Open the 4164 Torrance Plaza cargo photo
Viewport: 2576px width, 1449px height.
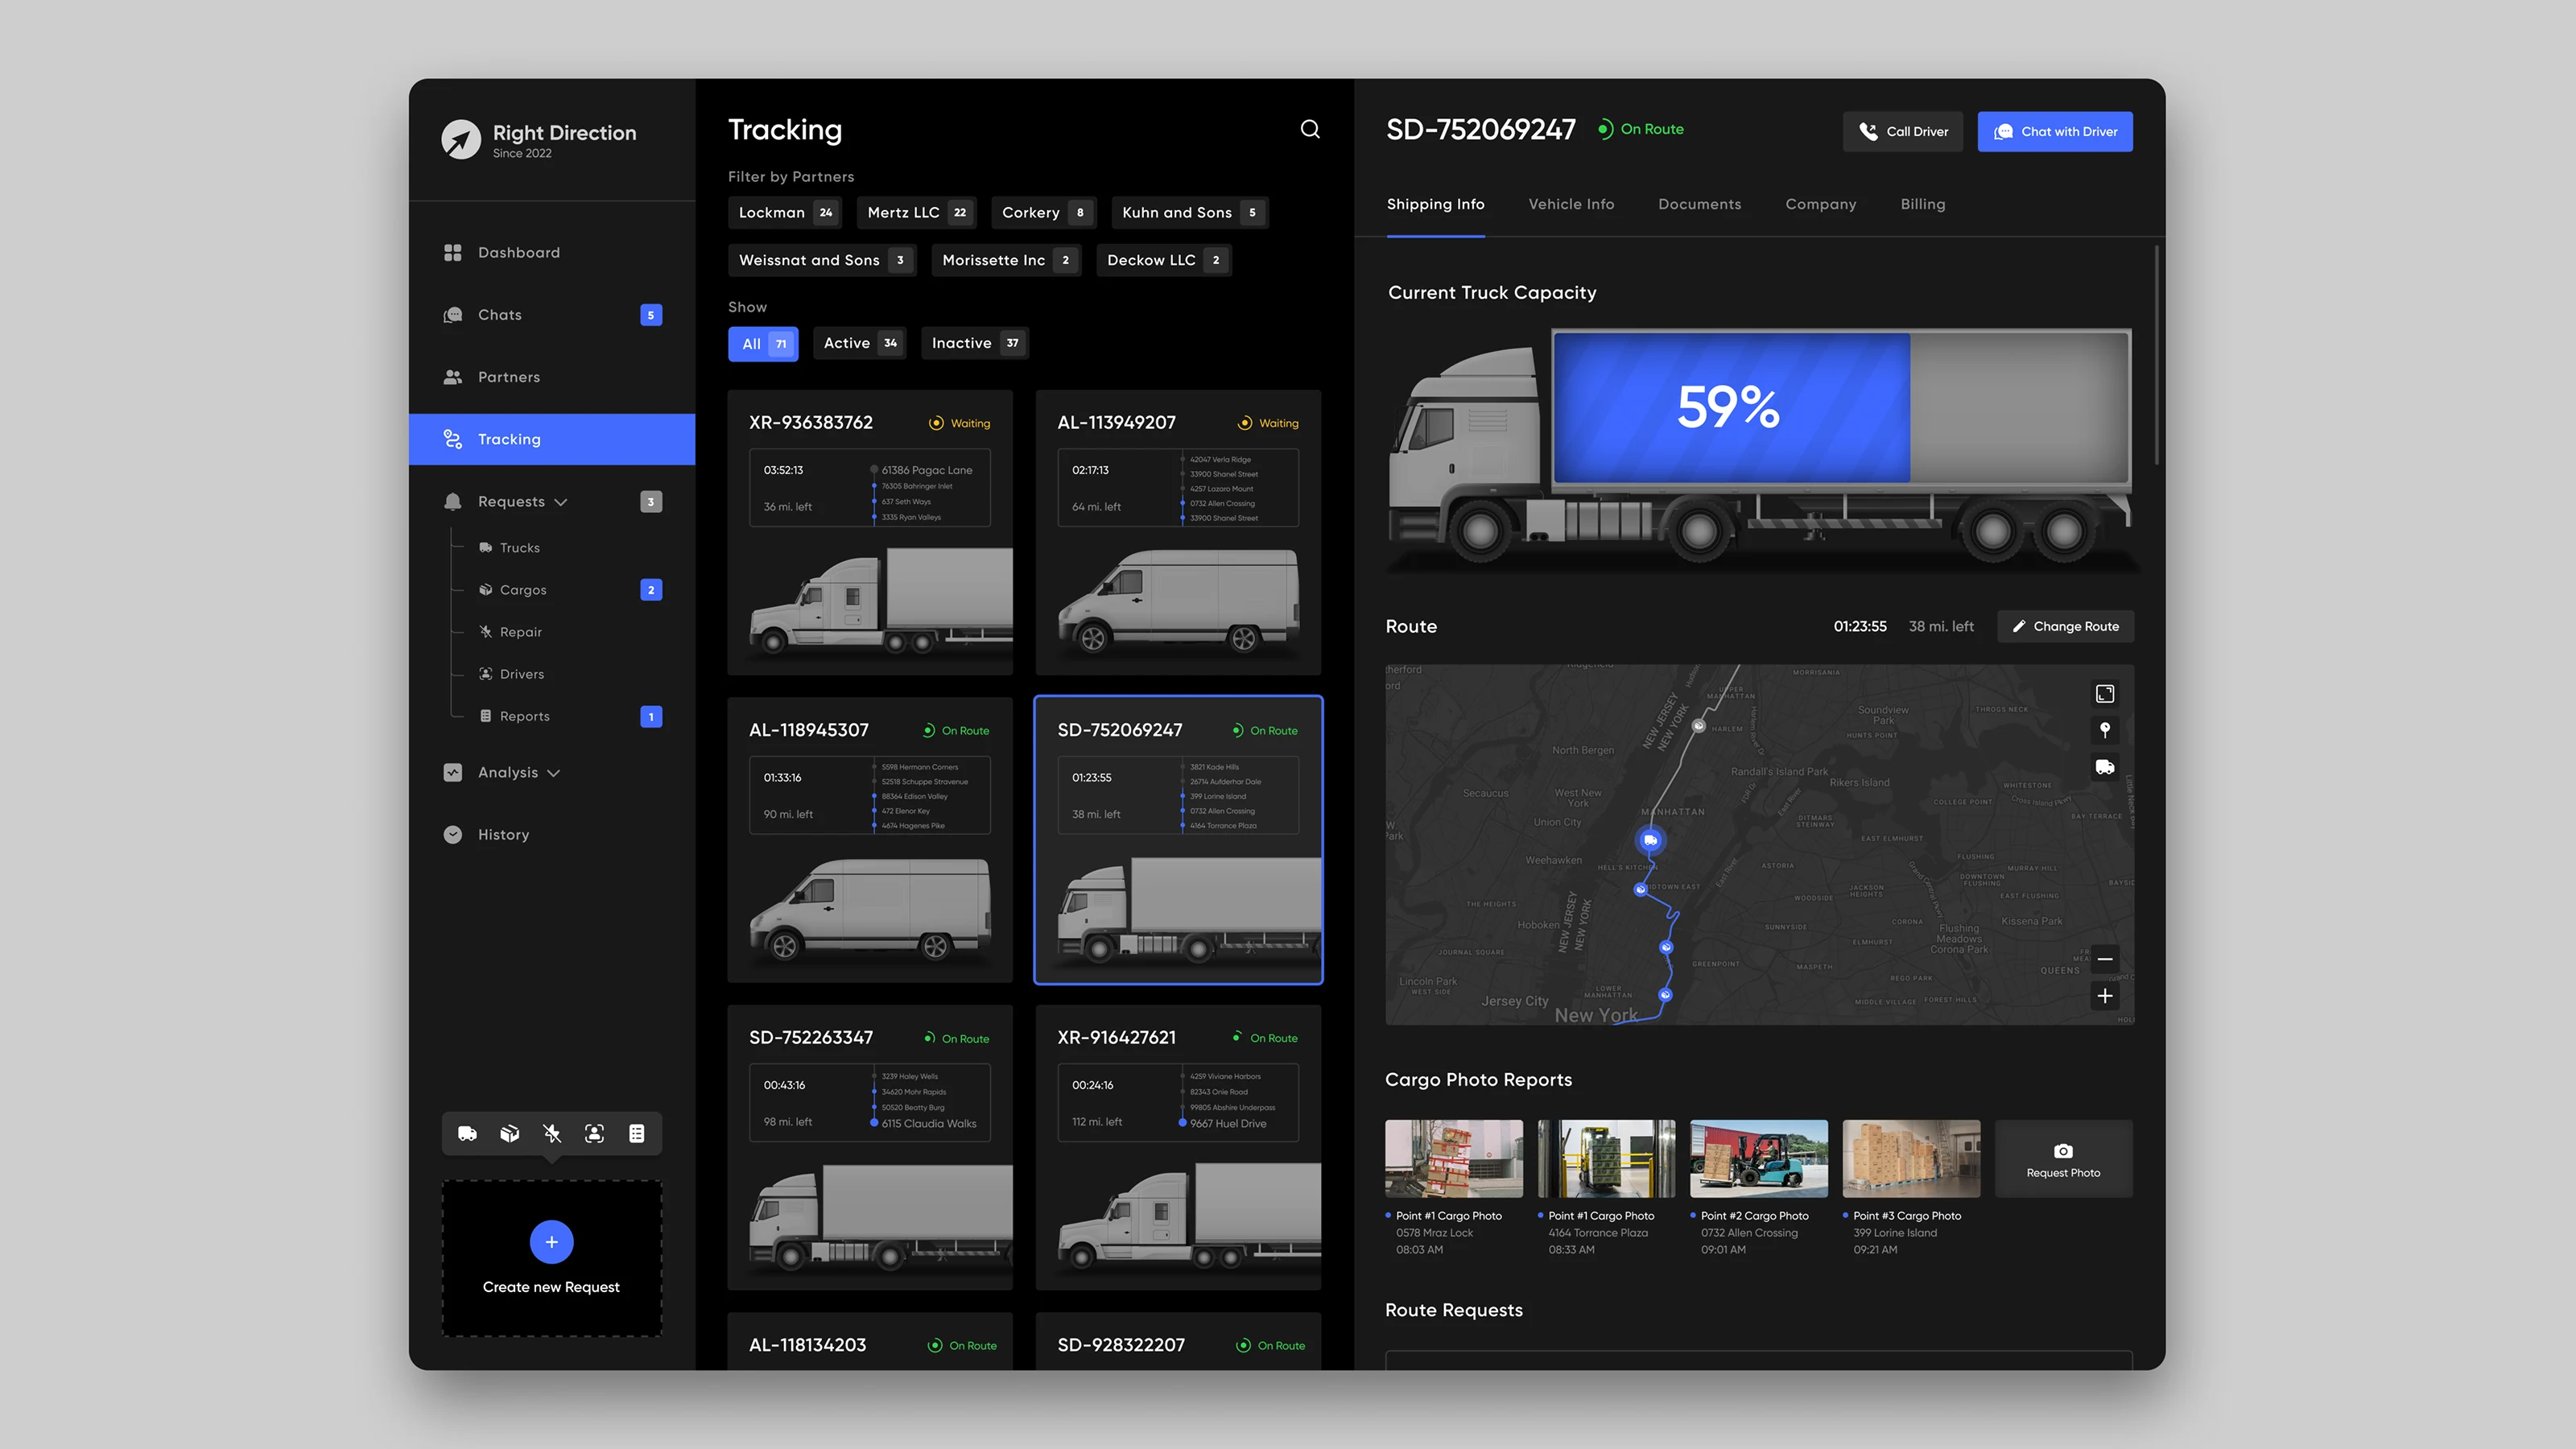1606,1158
